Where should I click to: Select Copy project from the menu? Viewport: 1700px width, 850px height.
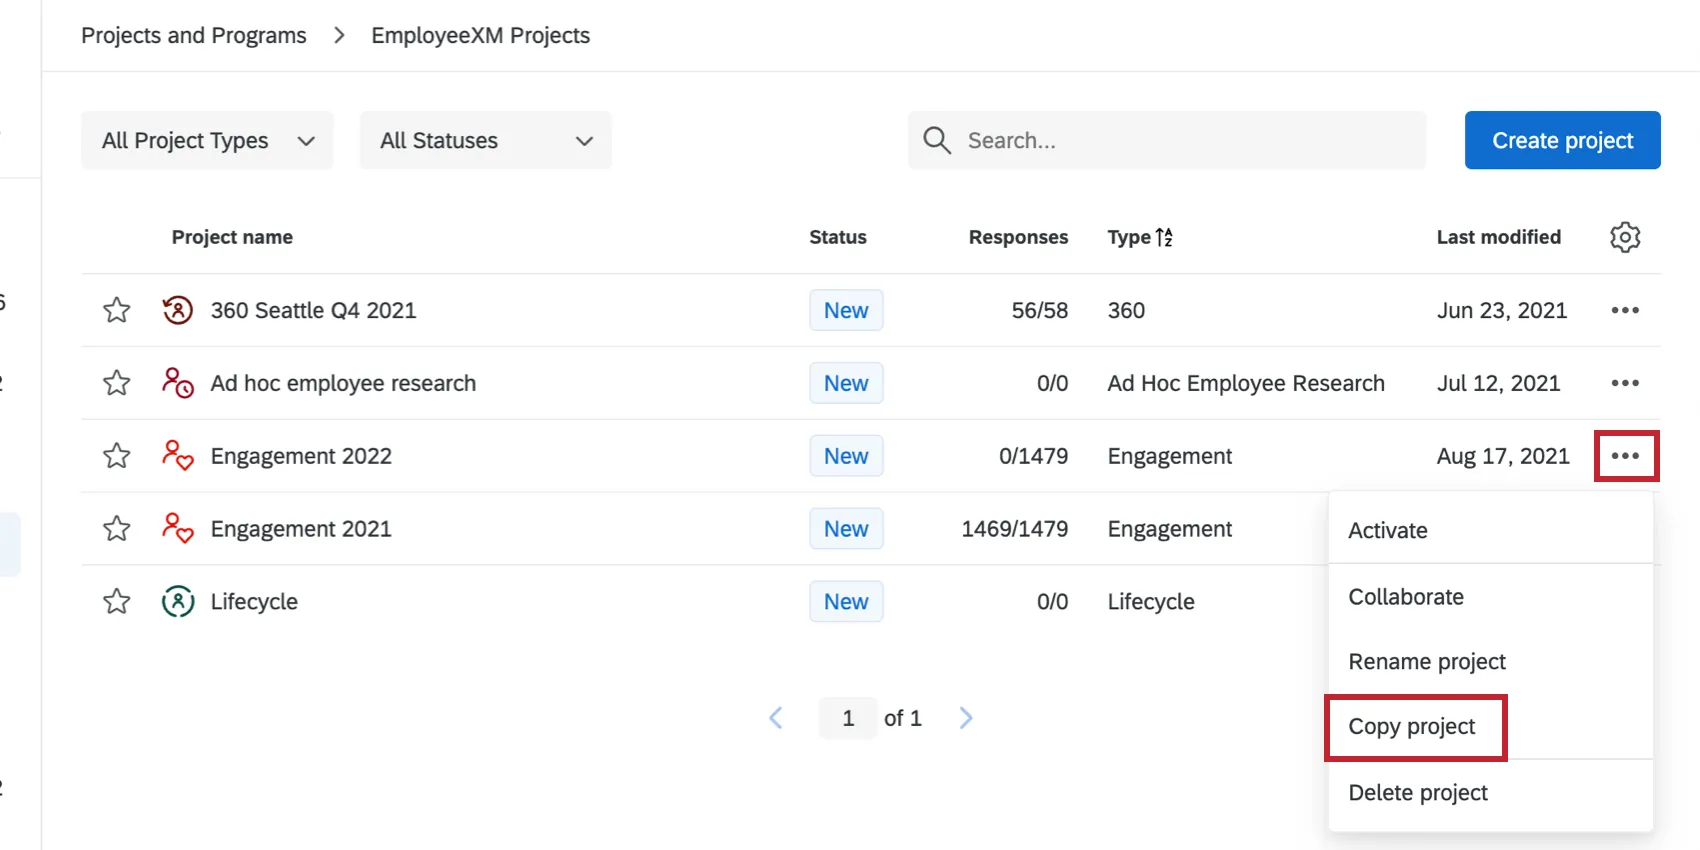click(x=1412, y=727)
